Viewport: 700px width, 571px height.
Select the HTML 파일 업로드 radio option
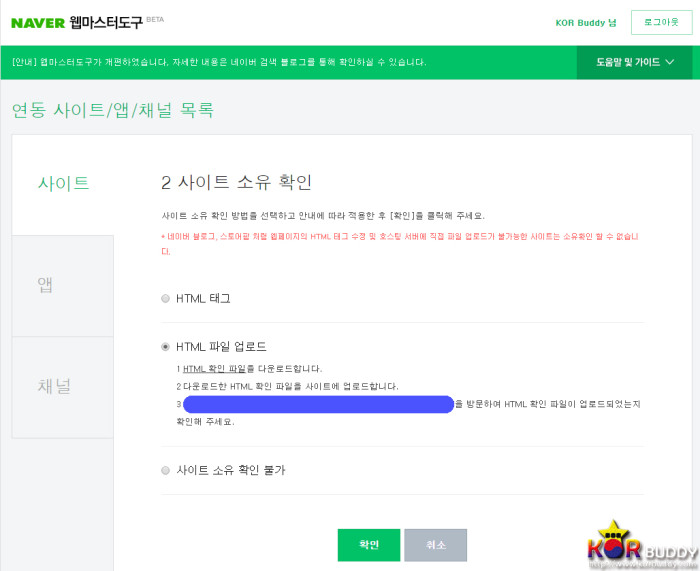(166, 347)
